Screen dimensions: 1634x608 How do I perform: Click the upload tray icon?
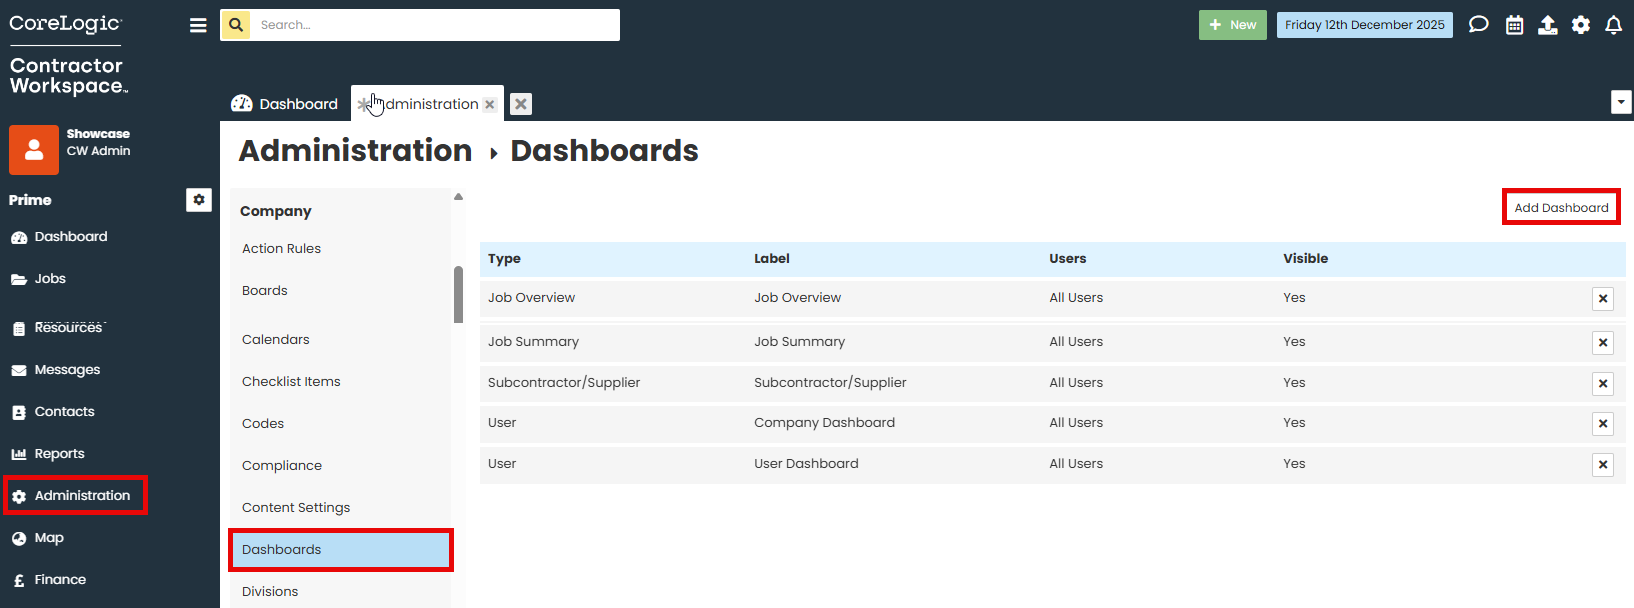pos(1547,25)
